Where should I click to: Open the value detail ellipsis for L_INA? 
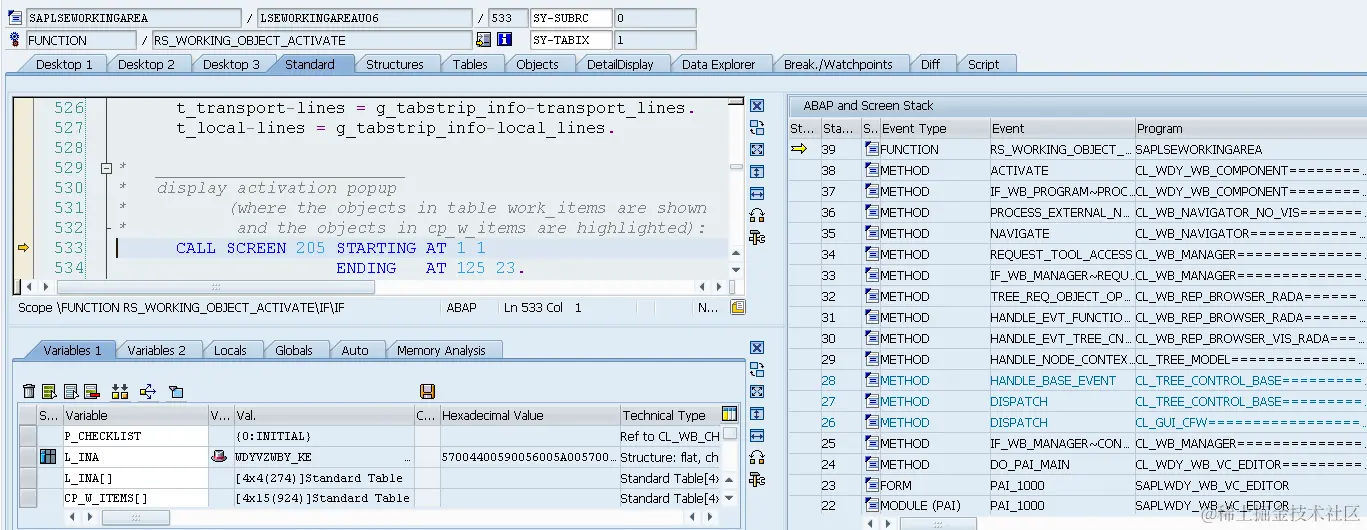tap(407, 457)
